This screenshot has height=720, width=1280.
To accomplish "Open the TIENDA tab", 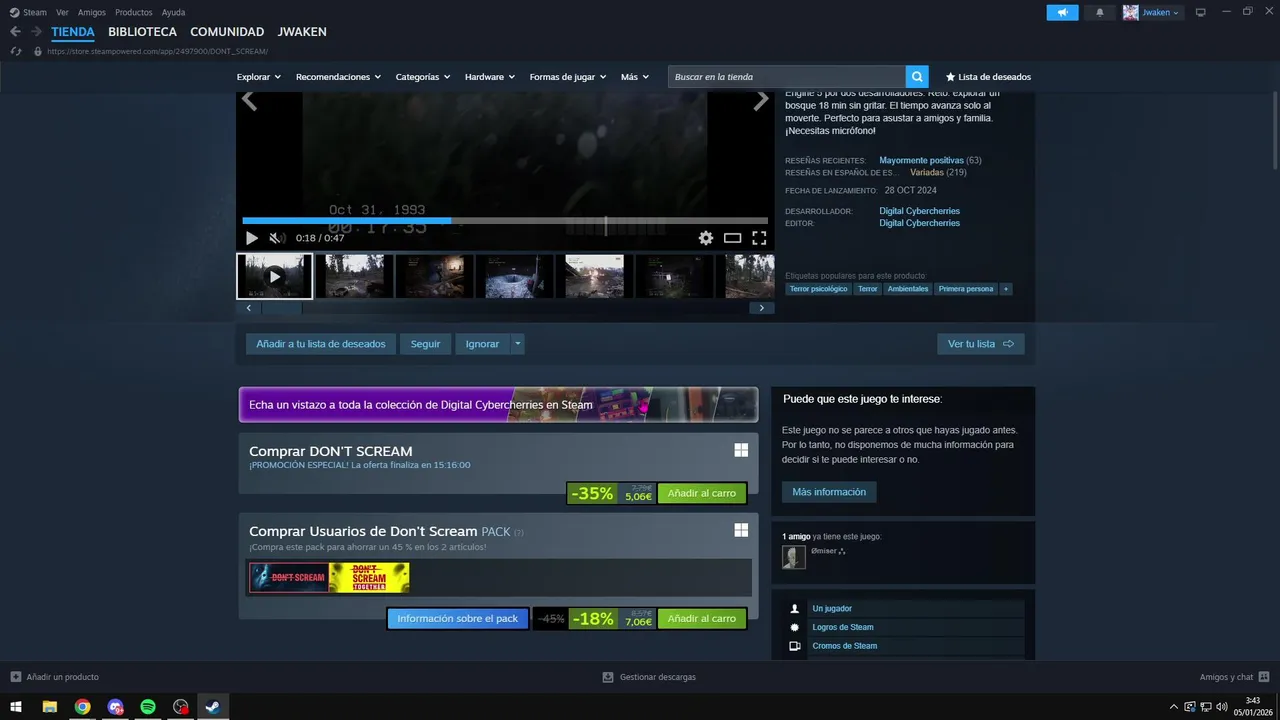I will 73,32.
